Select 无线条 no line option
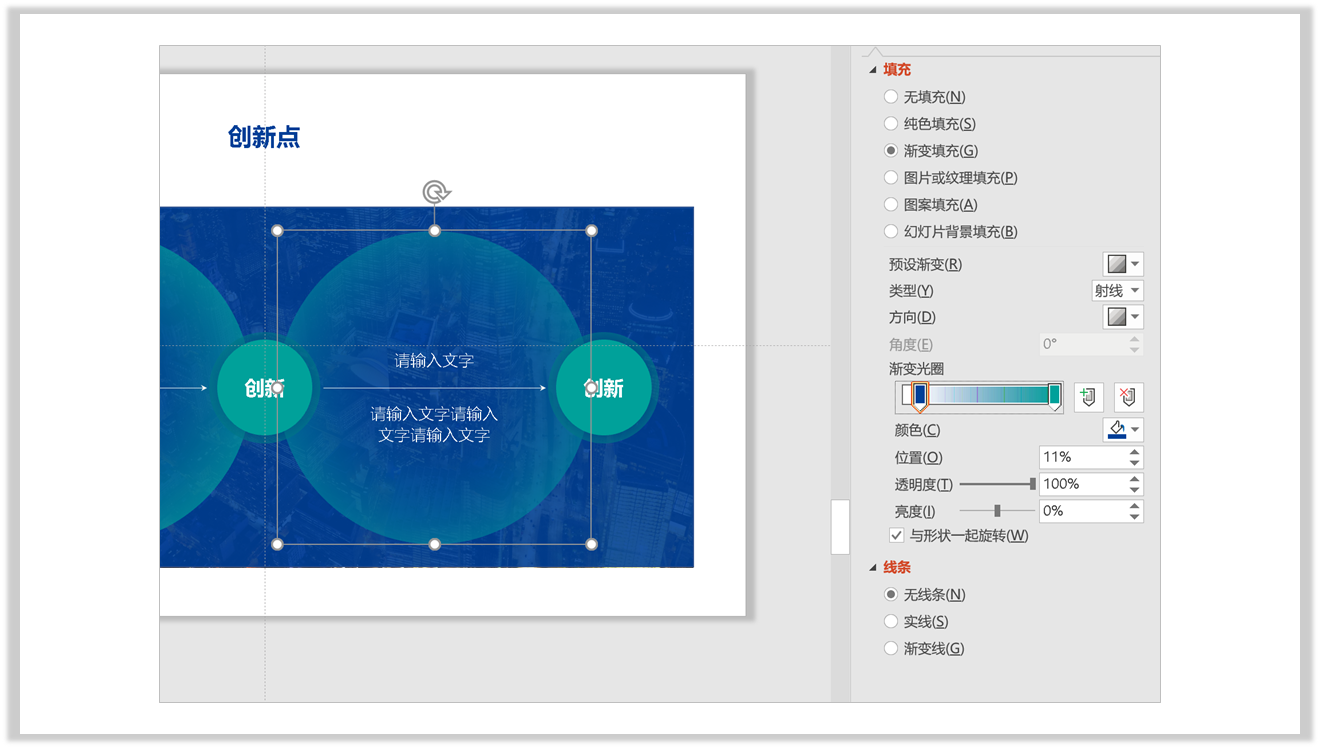 [891, 595]
